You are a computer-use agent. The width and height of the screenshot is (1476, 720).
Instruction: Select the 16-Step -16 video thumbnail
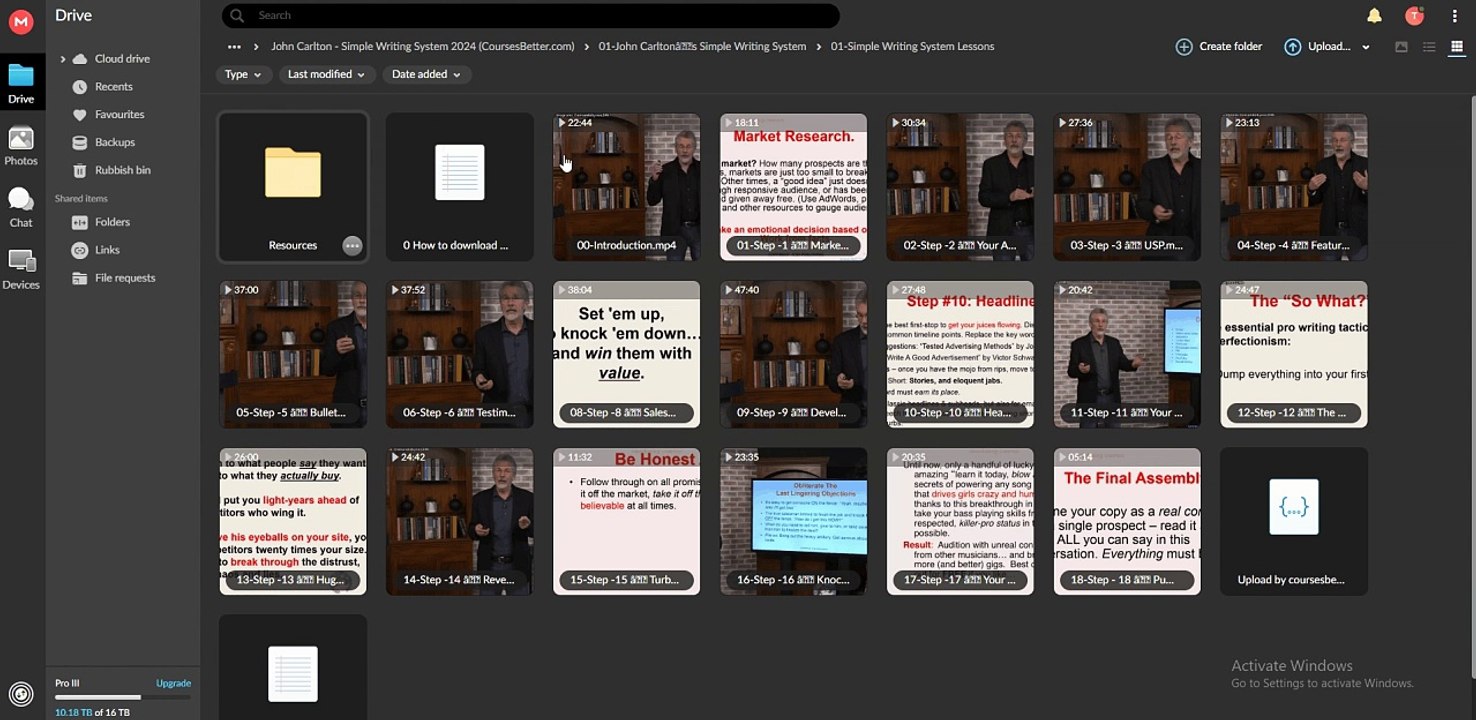[794, 521]
